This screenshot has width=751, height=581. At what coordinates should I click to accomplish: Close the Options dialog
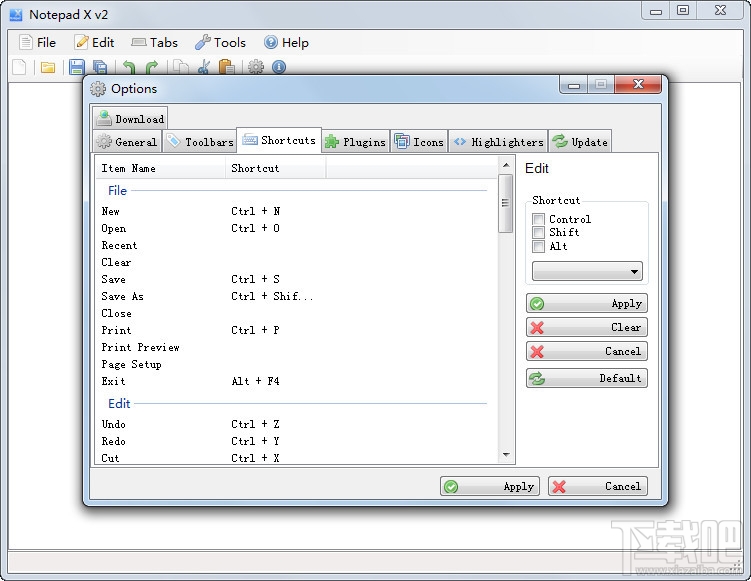638,84
